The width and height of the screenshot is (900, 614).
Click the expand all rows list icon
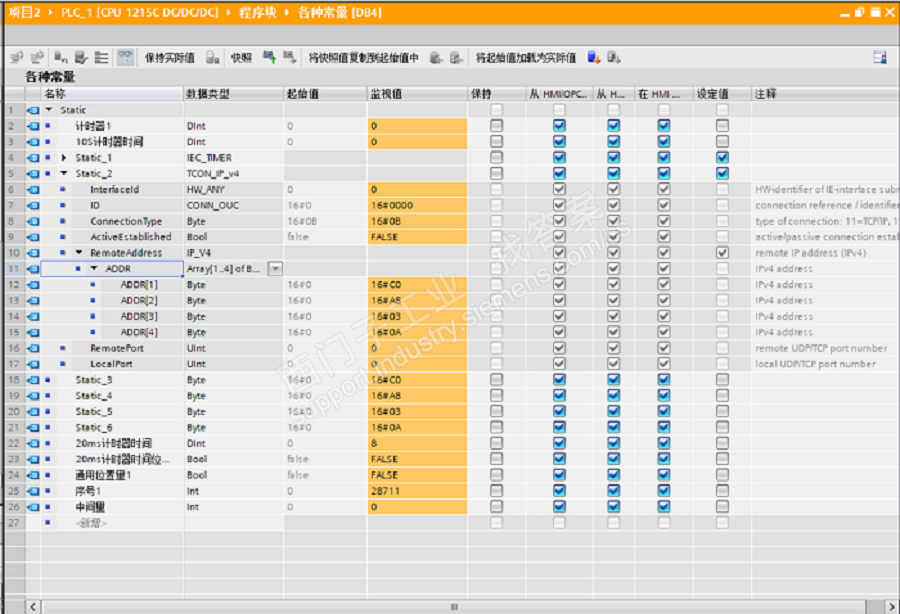click(x=102, y=57)
